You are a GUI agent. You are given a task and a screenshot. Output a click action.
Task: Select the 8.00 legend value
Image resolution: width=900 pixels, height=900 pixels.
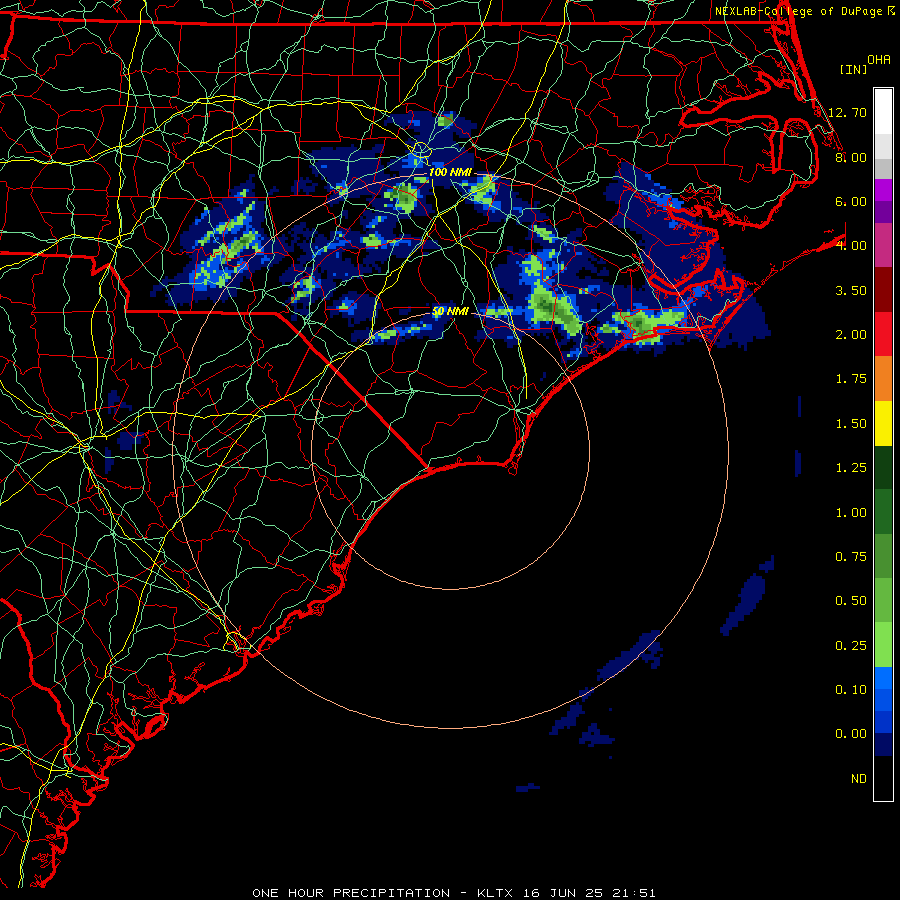pos(851,157)
